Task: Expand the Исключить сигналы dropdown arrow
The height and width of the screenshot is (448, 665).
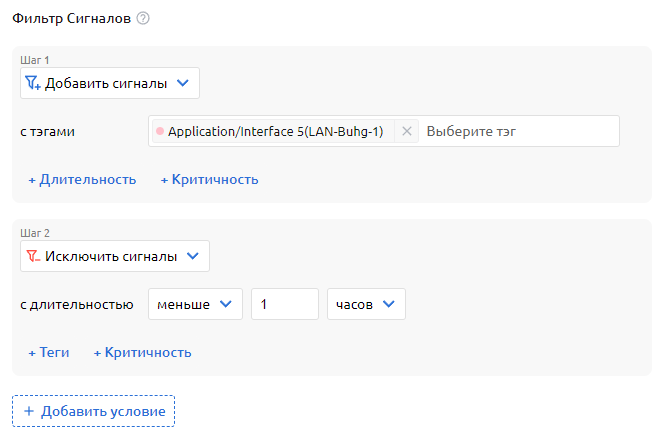Action: [x=192, y=256]
